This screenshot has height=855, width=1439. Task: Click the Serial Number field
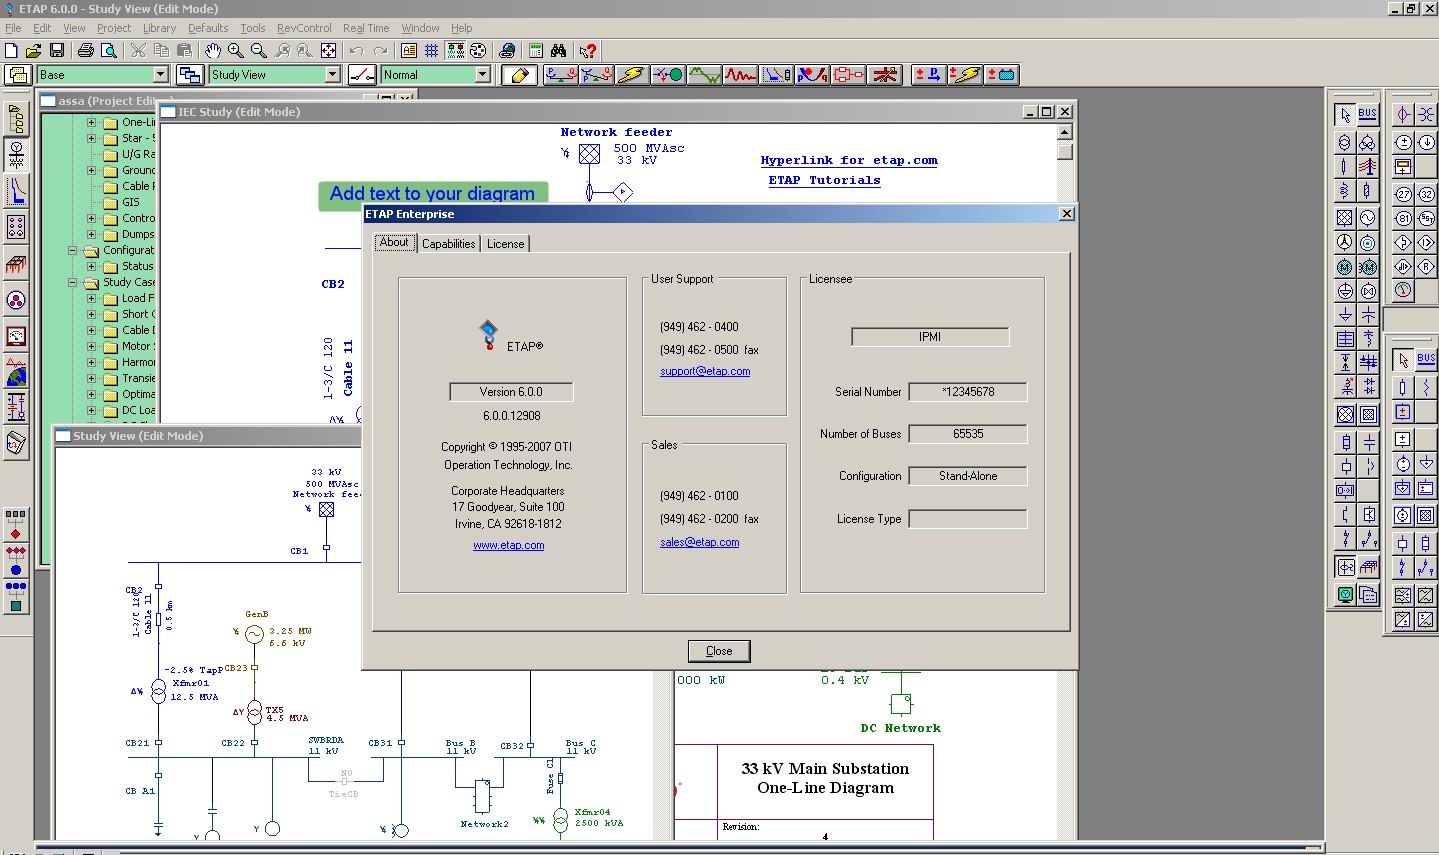967,392
